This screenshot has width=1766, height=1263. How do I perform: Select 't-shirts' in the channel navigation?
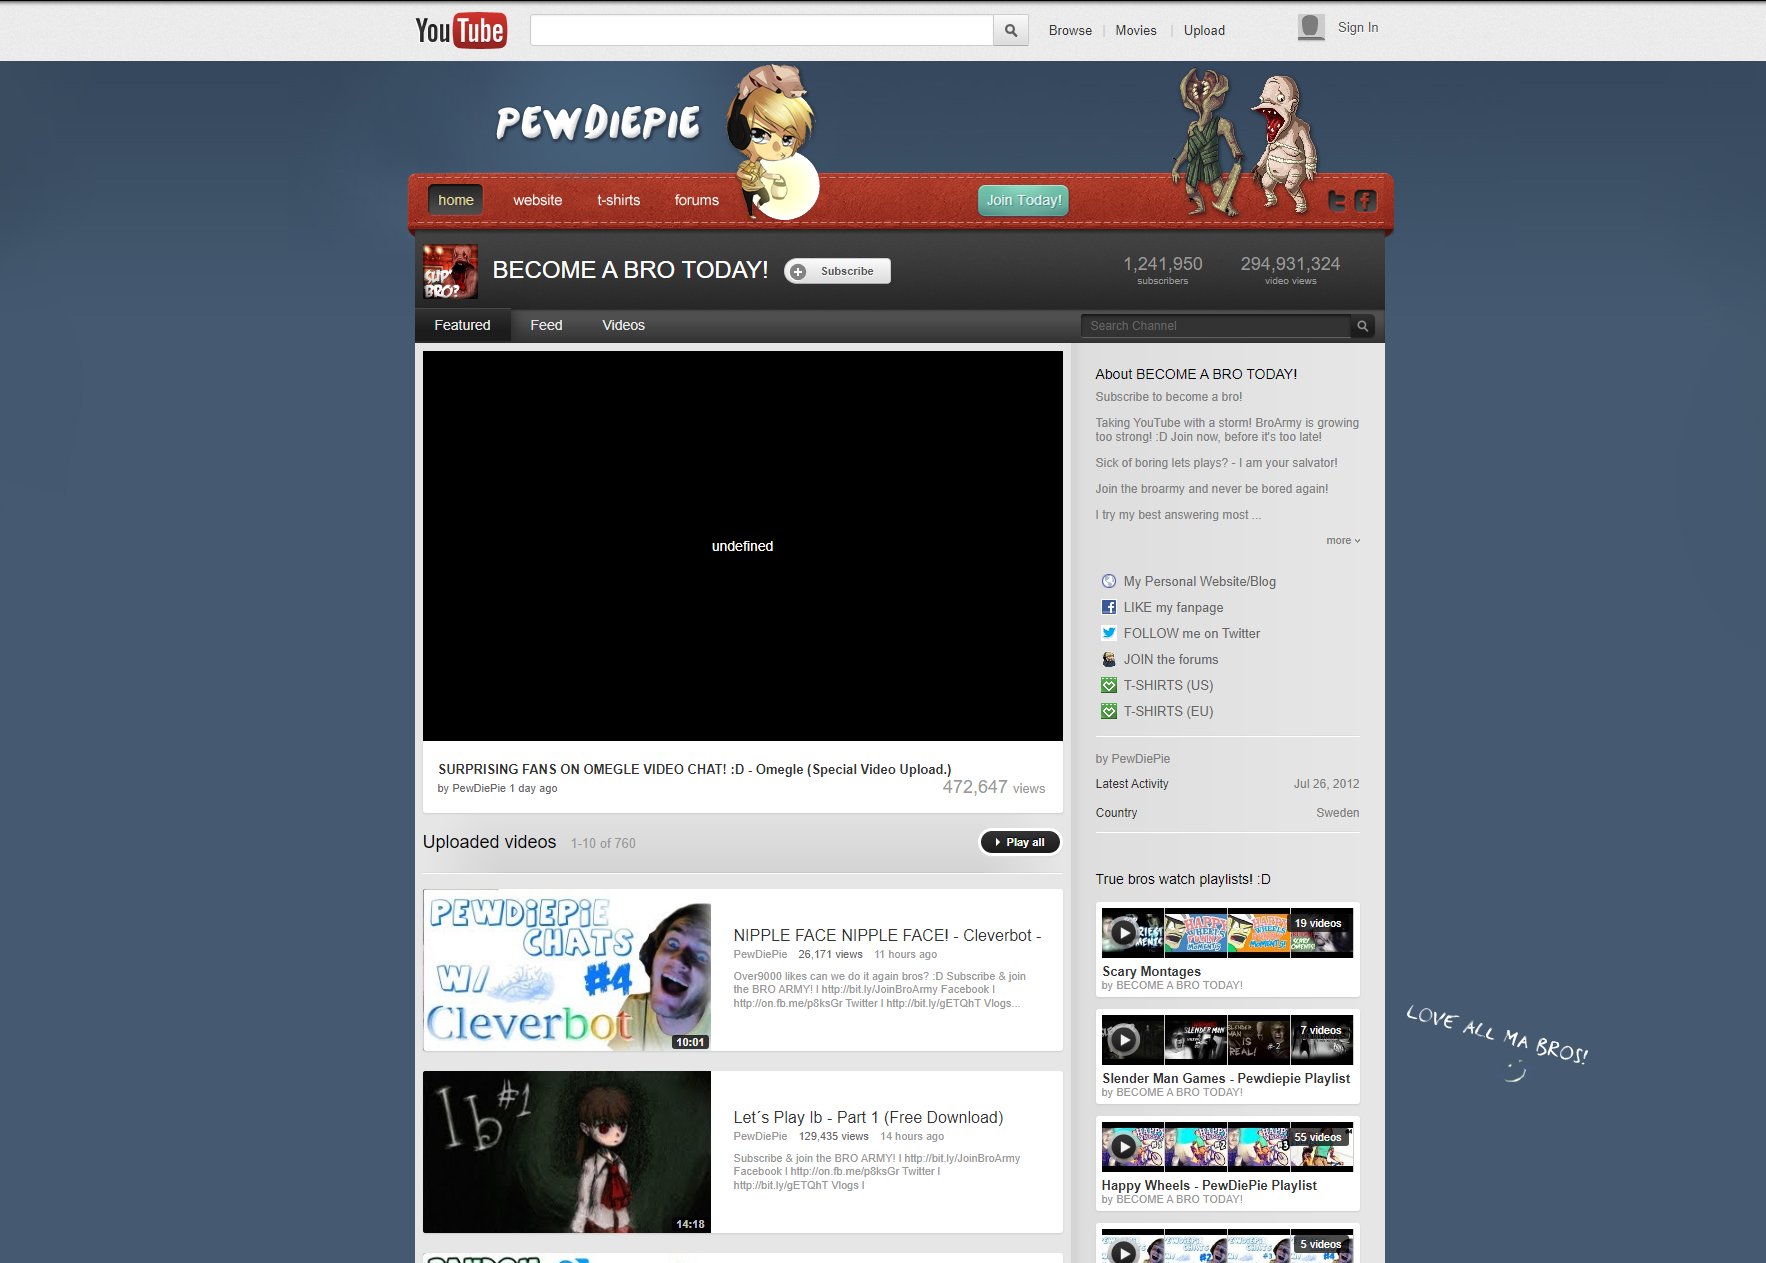click(618, 200)
